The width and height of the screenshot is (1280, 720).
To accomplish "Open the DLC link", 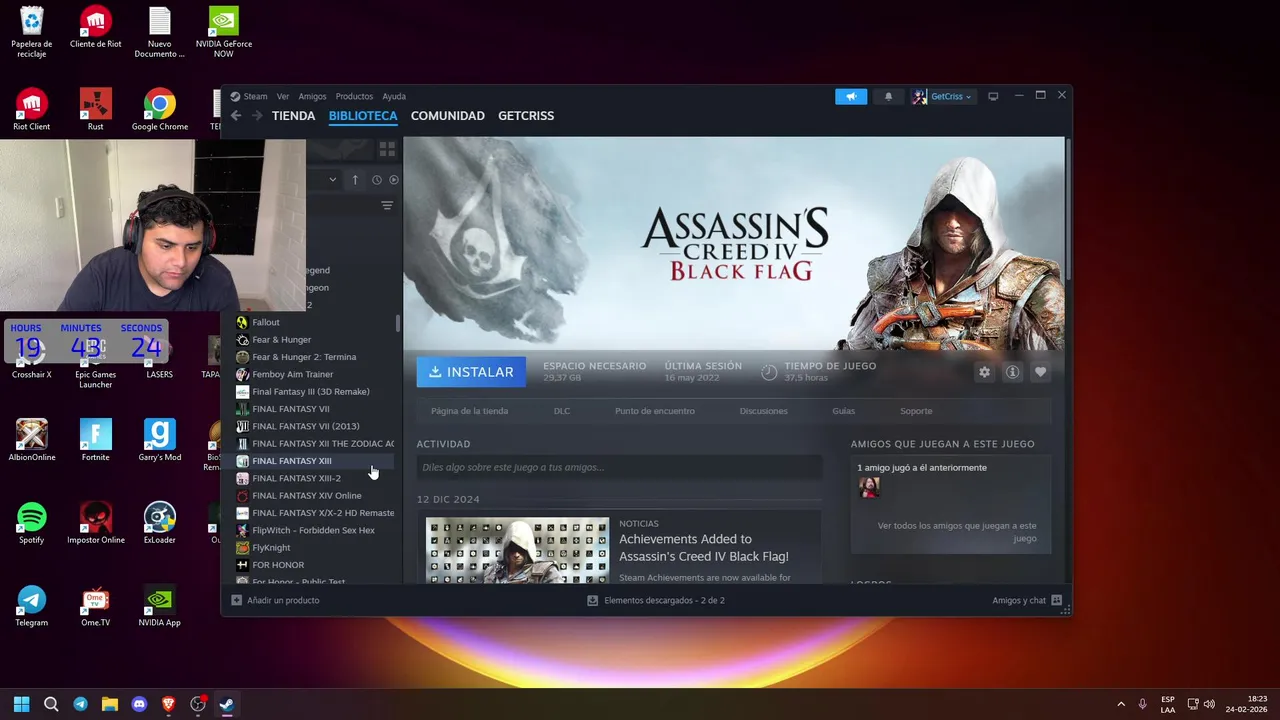I will pyautogui.click(x=562, y=411).
